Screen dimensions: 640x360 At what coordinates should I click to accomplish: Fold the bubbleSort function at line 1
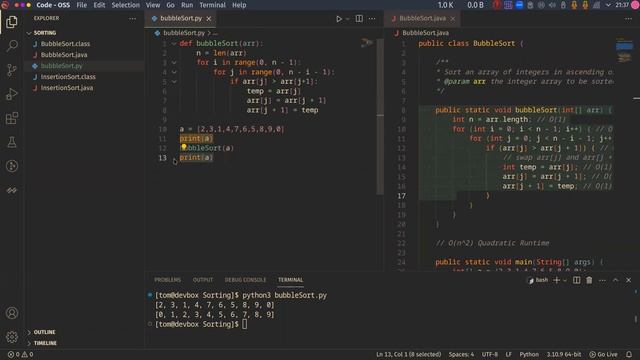coord(174,43)
